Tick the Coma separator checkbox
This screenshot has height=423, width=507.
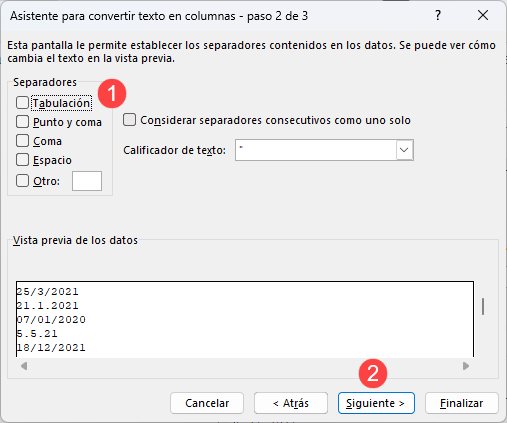click(22, 141)
